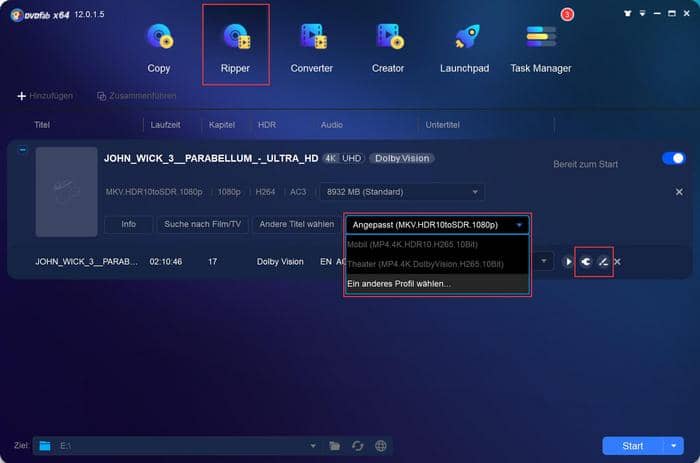Click the Audio column header
The image size is (700, 463).
click(x=332, y=125)
